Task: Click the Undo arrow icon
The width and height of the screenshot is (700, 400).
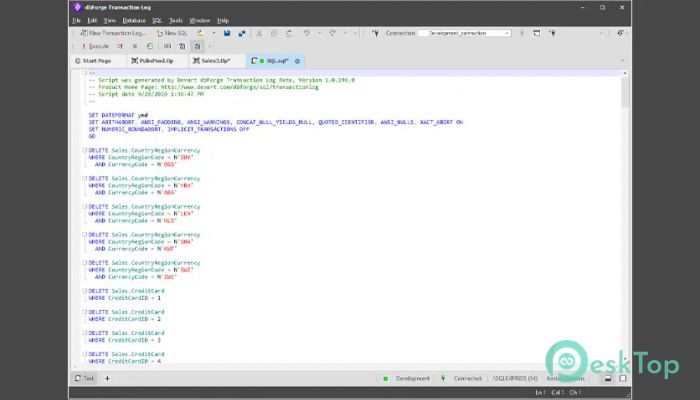Action: (x=307, y=33)
